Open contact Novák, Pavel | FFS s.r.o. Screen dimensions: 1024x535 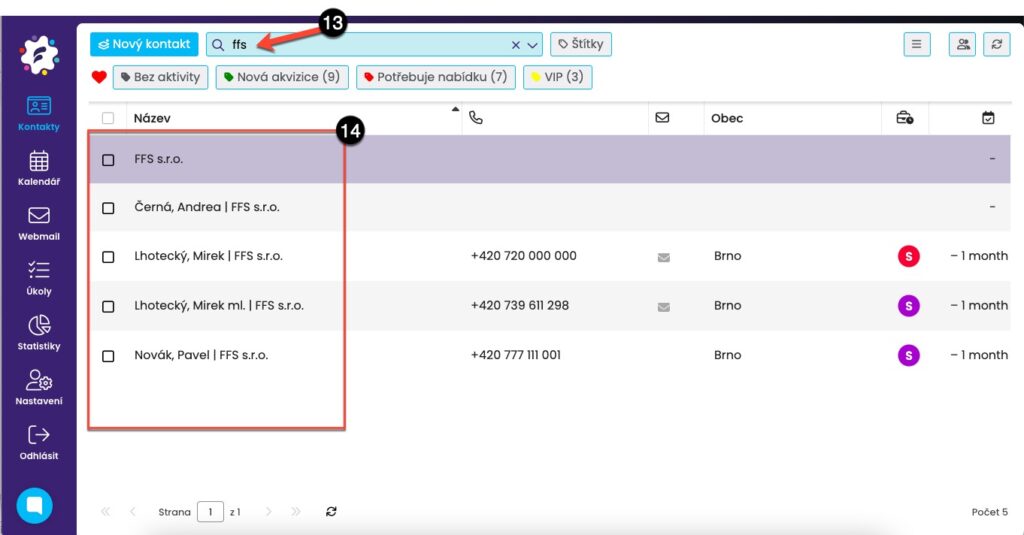click(201, 355)
